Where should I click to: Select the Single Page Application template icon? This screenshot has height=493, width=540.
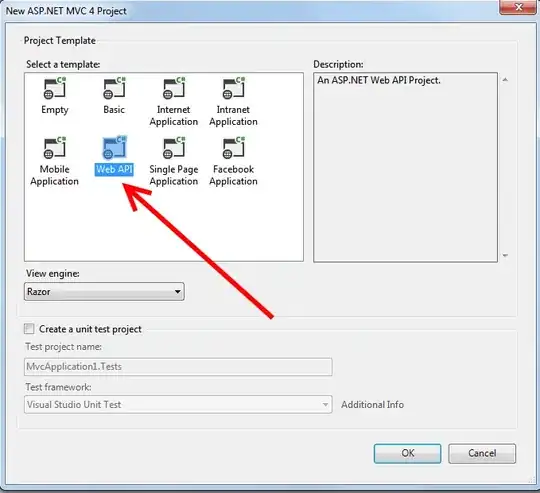[174, 148]
